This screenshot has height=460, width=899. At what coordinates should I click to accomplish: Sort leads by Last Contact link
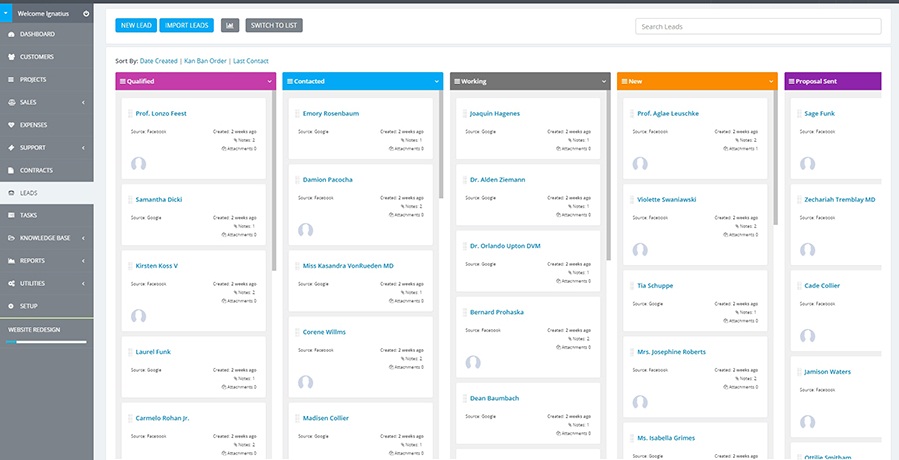click(250, 61)
